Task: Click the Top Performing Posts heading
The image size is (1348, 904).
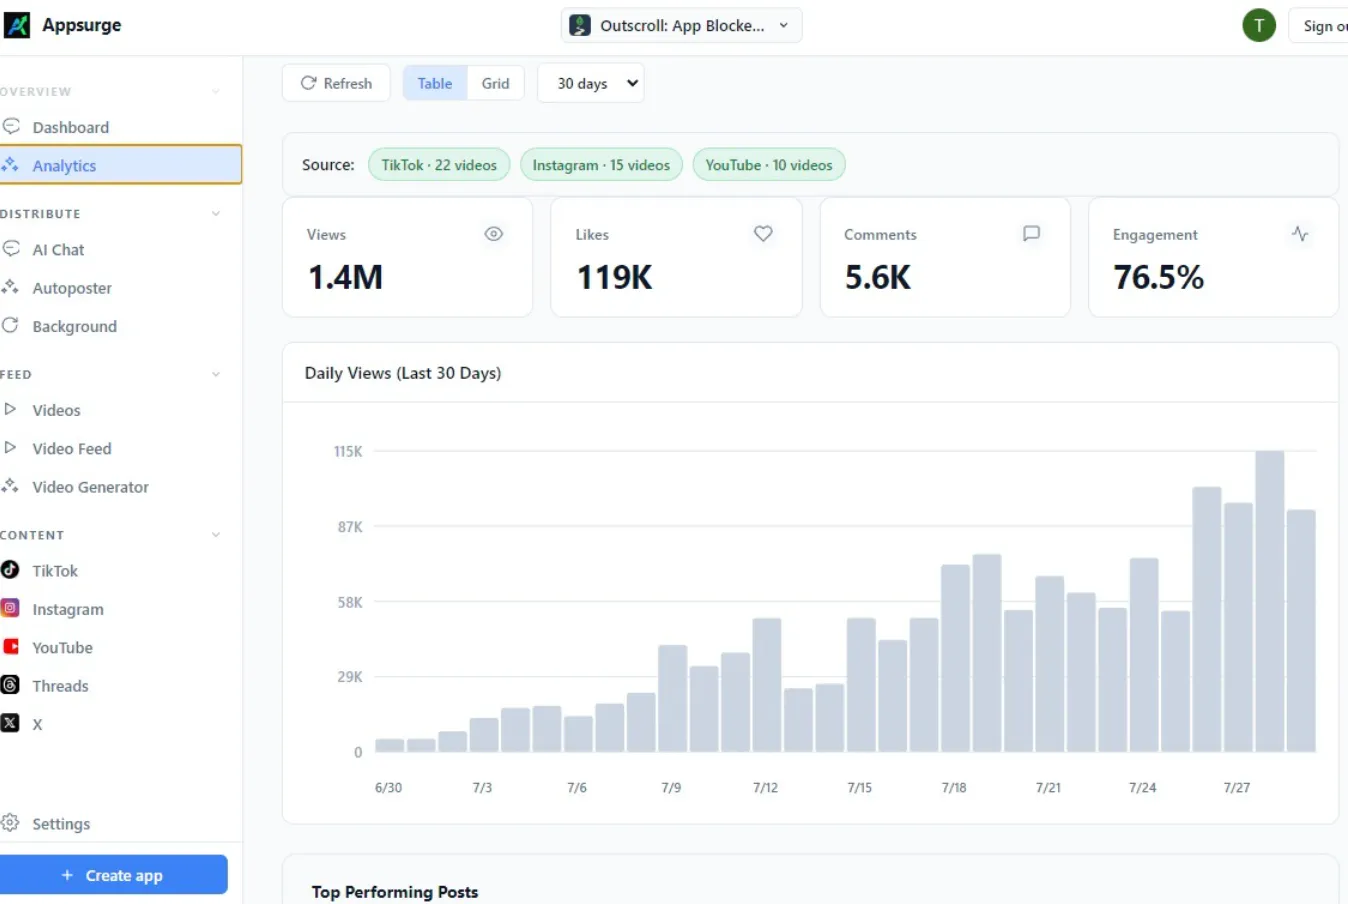Action: [395, 892]
